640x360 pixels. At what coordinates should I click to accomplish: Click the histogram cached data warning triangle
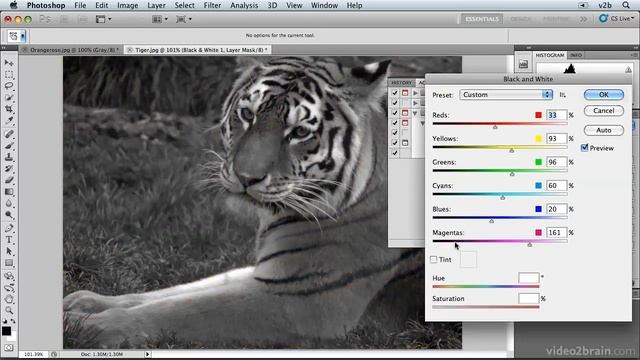tap(628, 70)
